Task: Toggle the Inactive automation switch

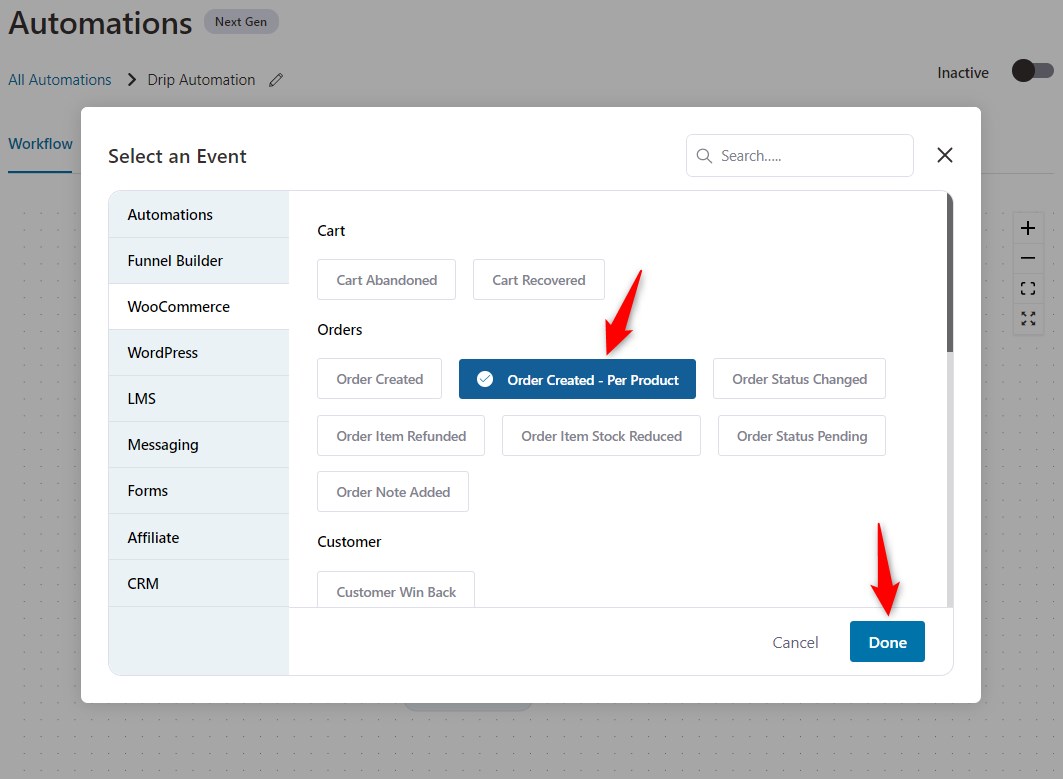Action: coord(1032,71)
